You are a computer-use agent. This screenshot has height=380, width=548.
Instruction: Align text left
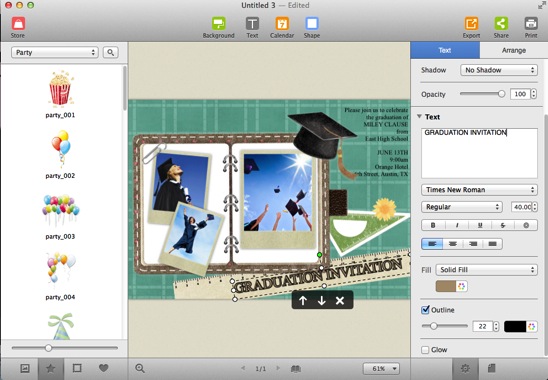pos(432,244)
